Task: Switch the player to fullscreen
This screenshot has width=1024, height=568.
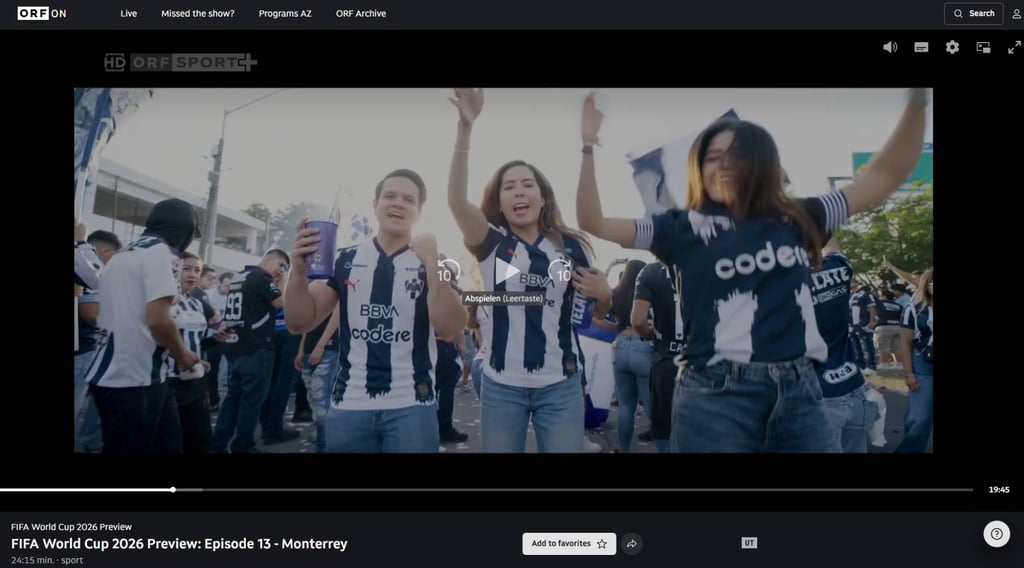Action: (x=1014, y=47)
